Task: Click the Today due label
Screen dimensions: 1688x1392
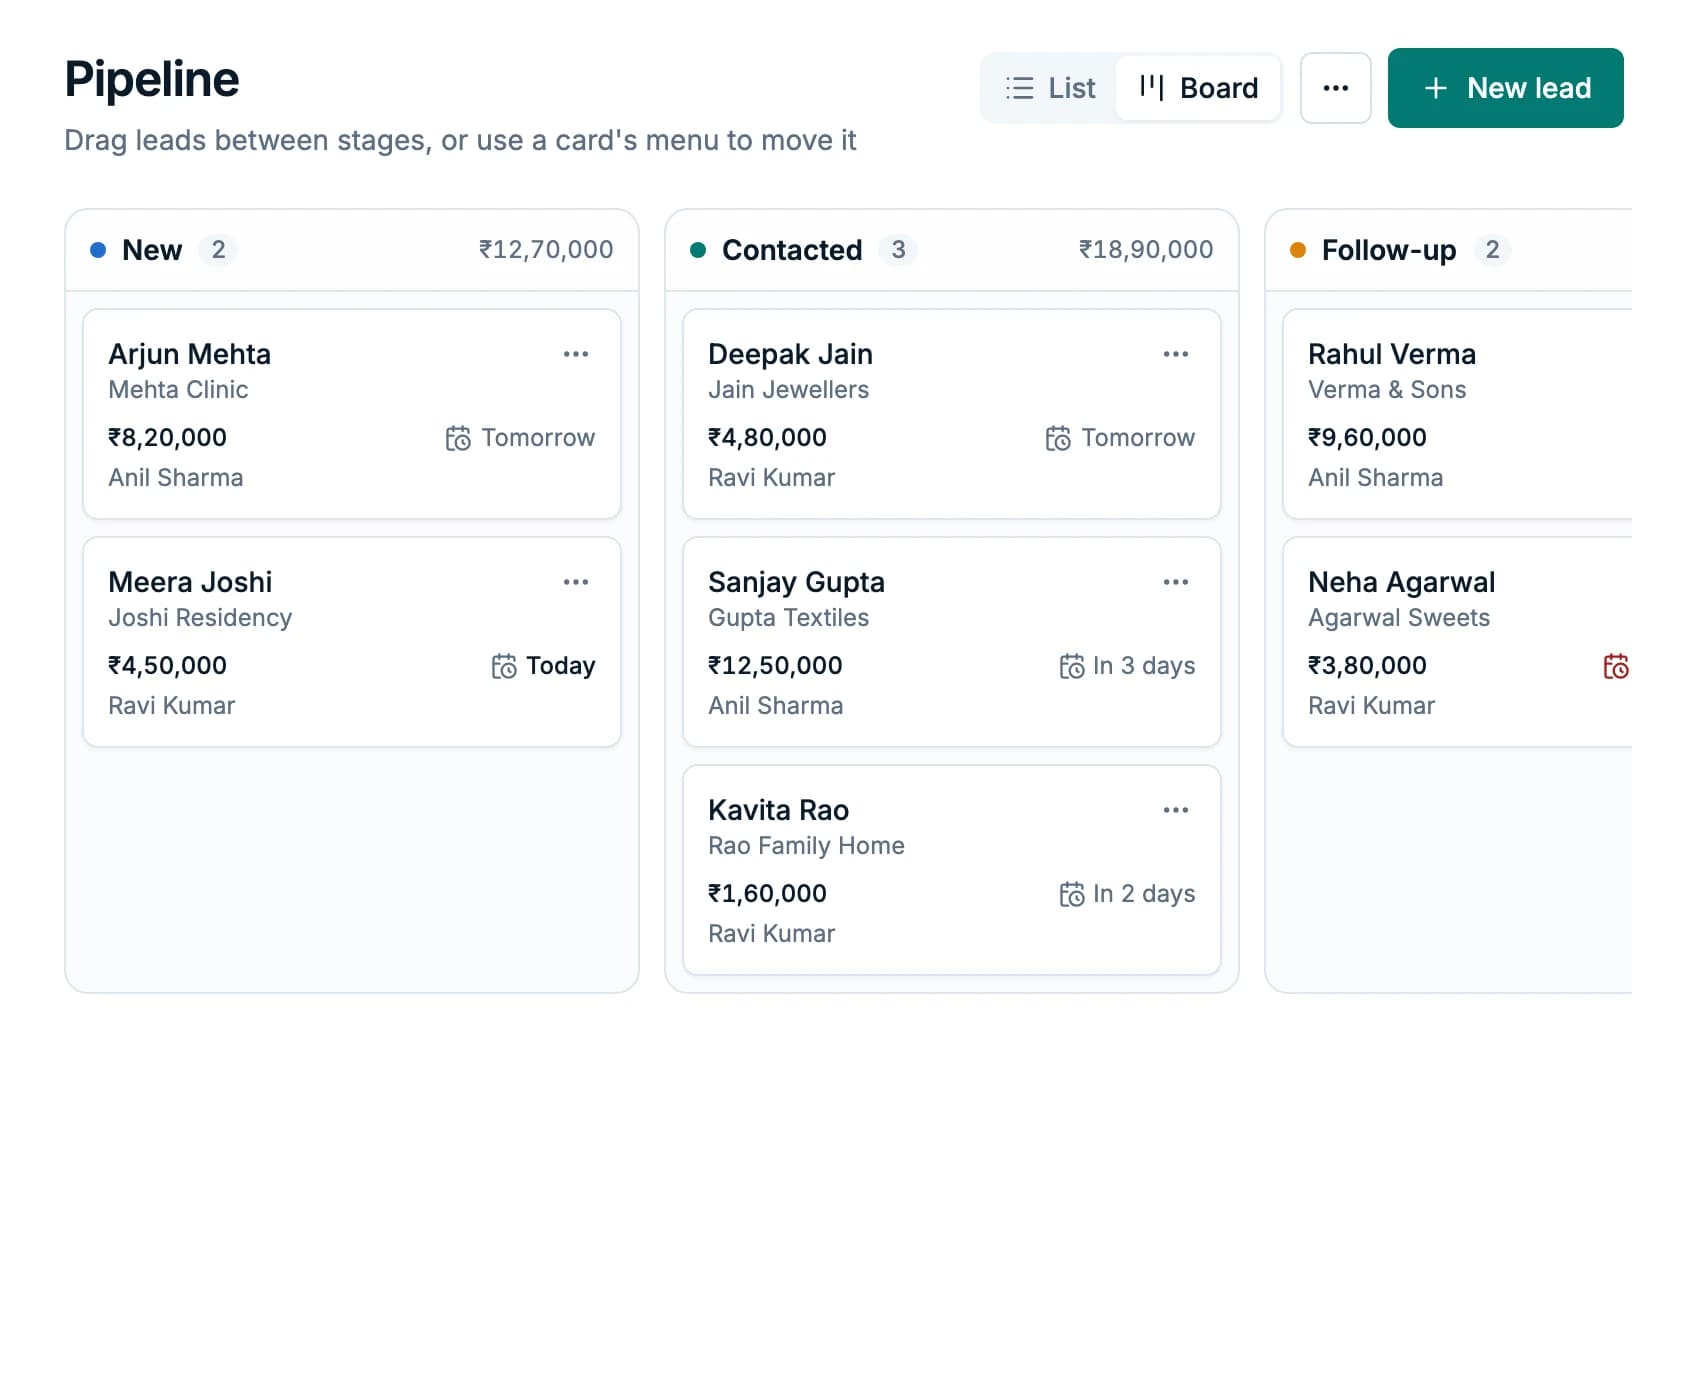Action: 561,666
